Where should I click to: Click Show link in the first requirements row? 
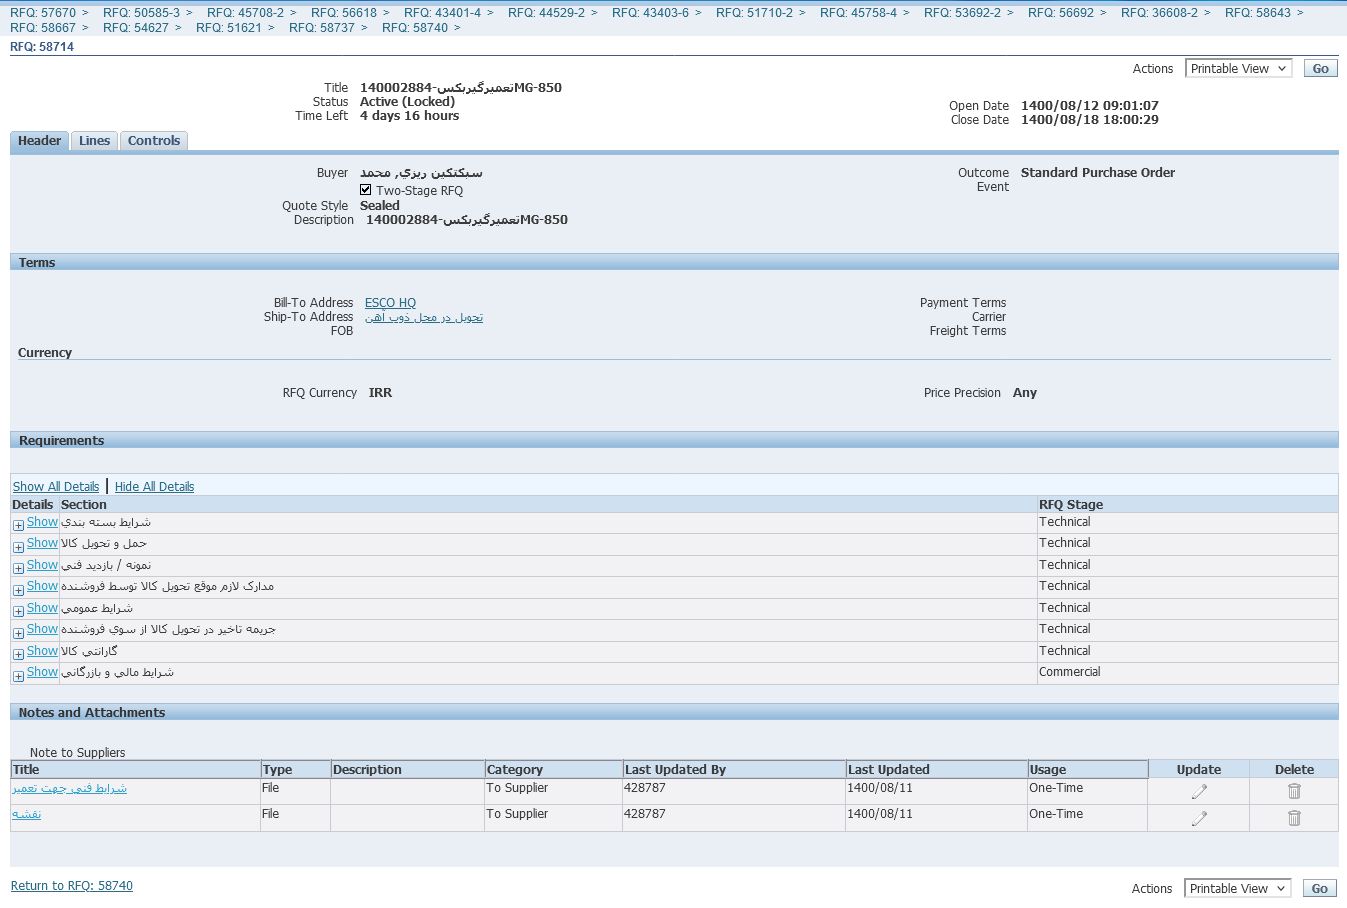(42, 522)
